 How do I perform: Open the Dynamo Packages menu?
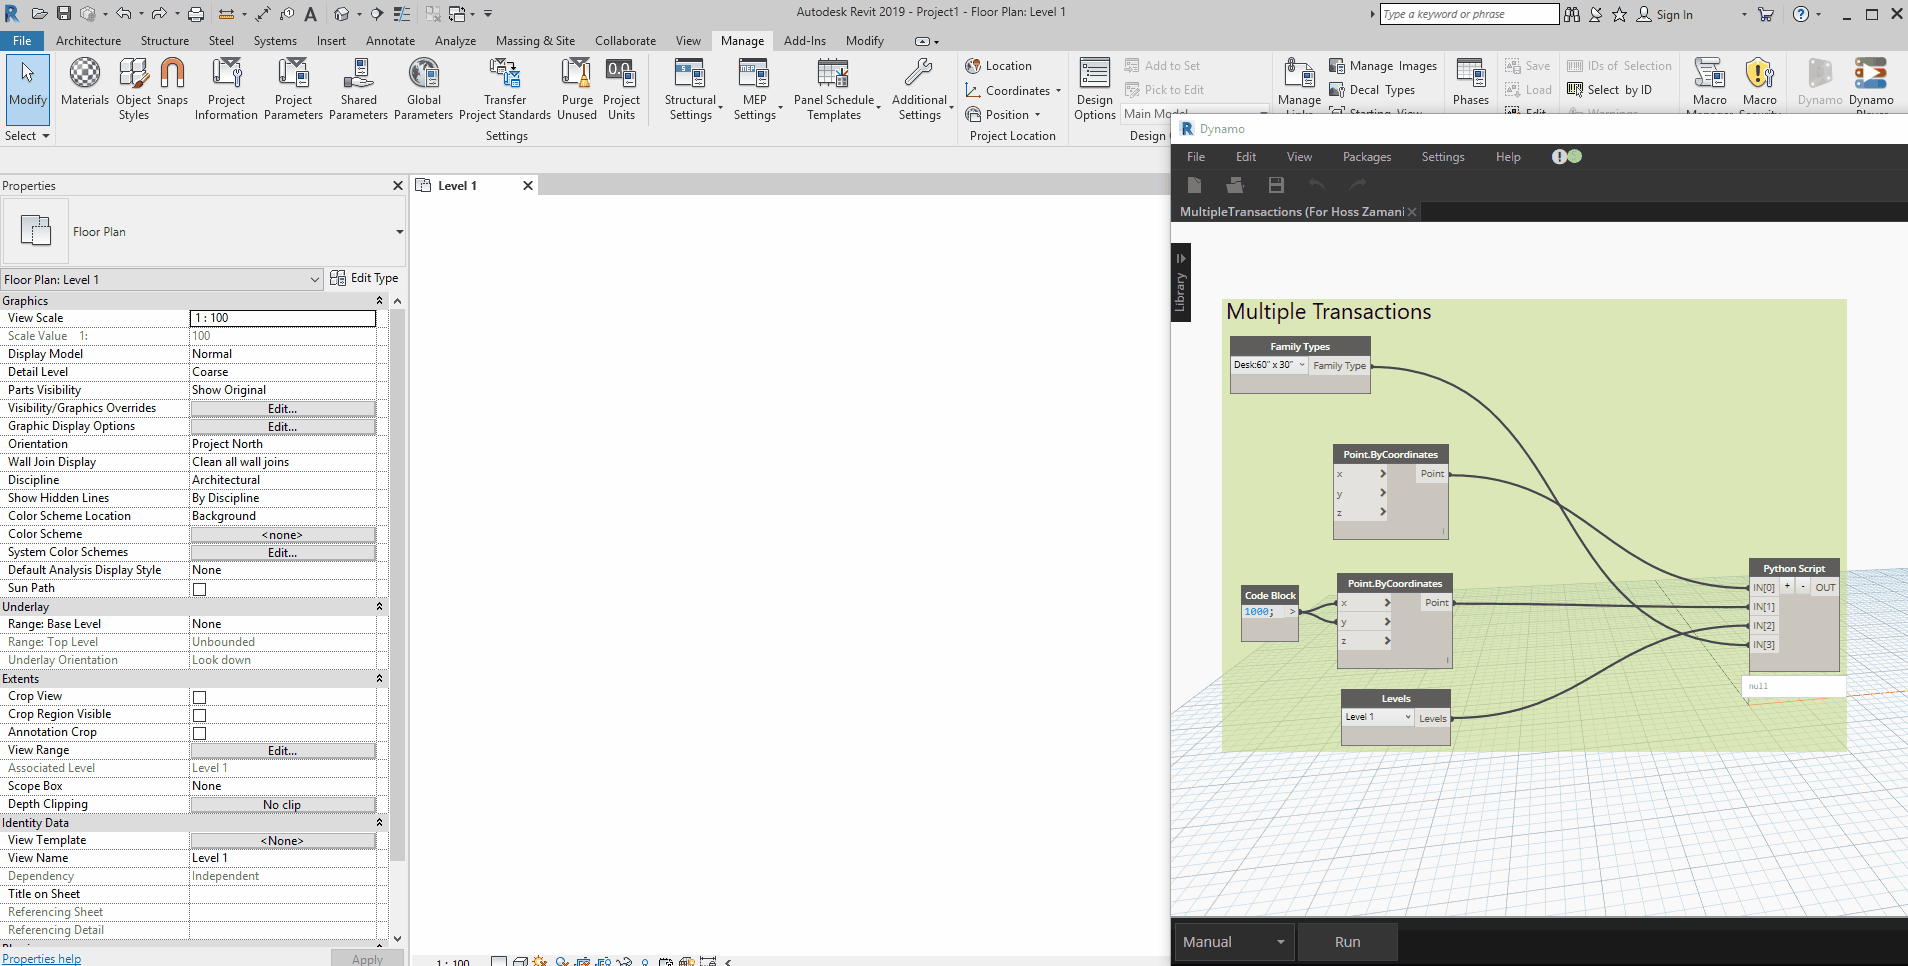click(1367, 157)
